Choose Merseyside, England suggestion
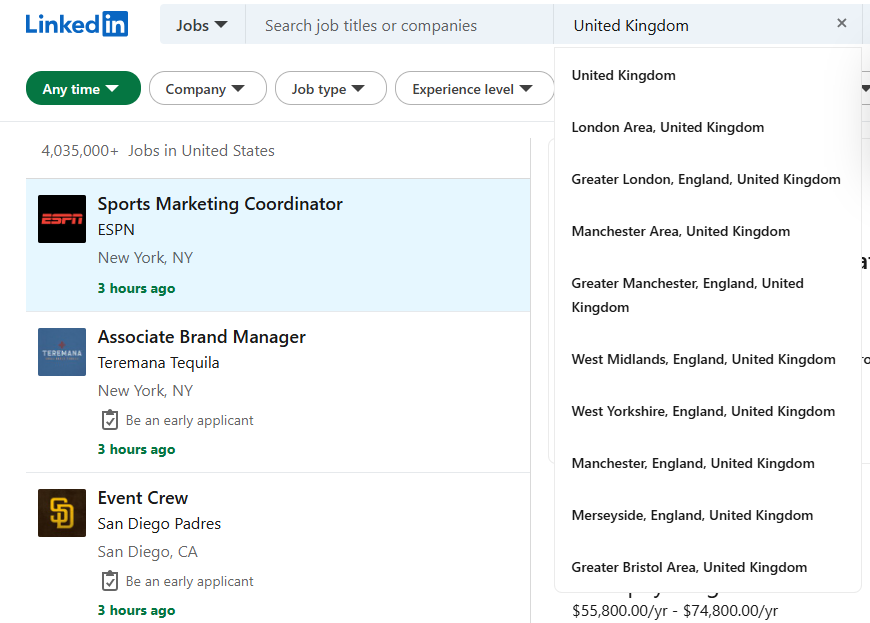 pos(707,515)
